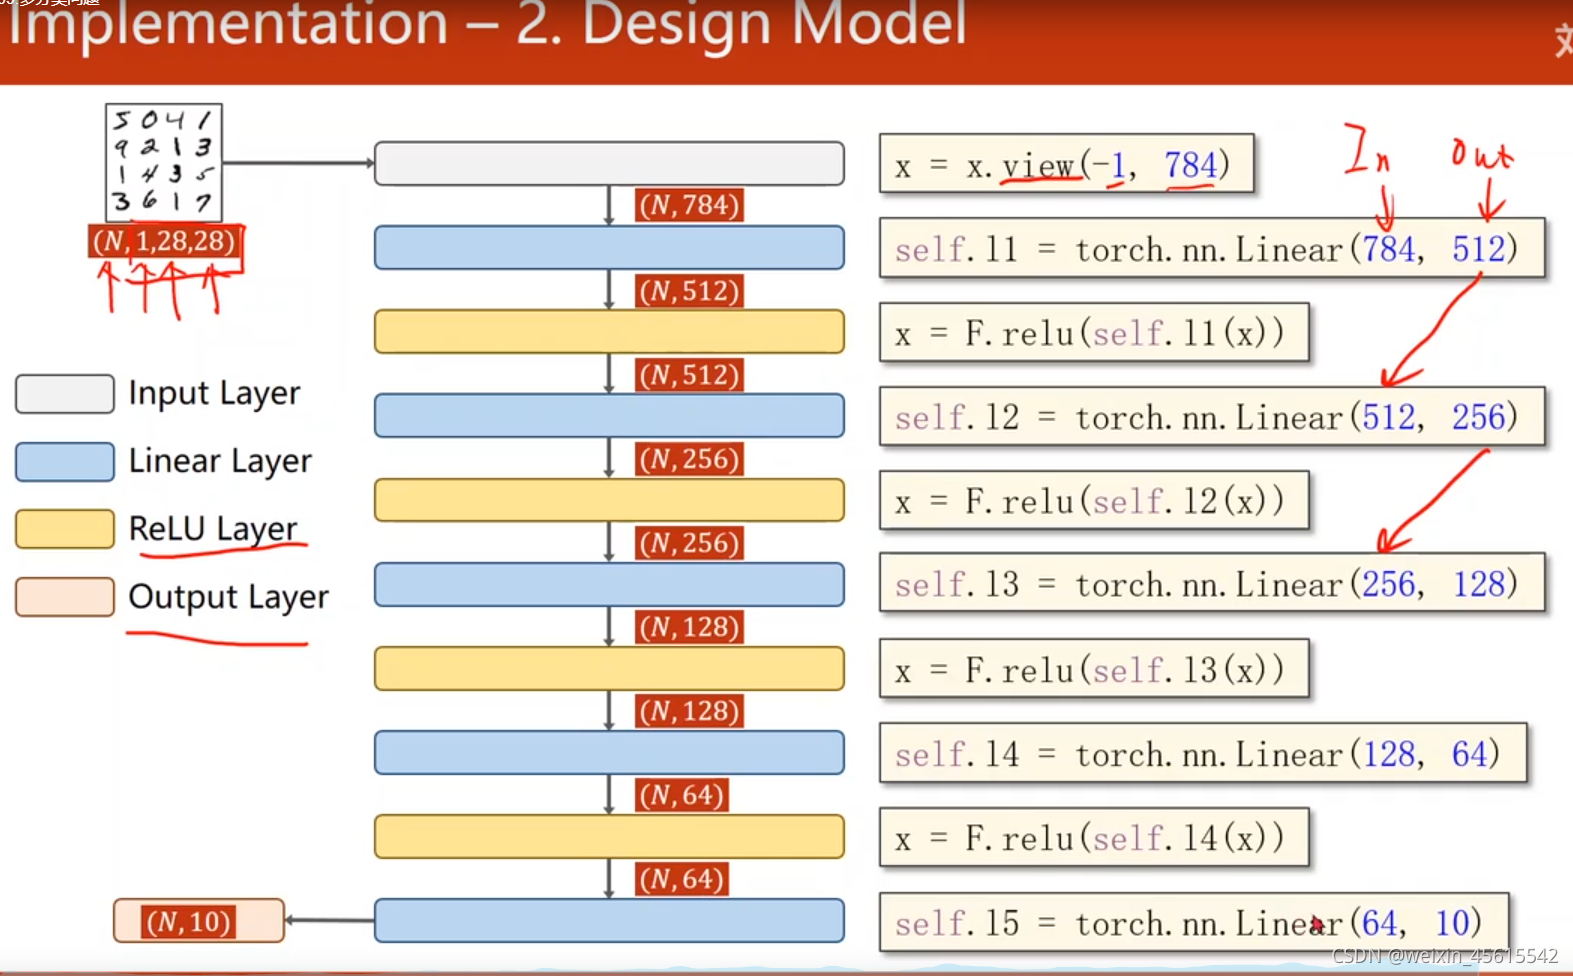Click the blue layer bar beside the self.l5 code
Image resolution: width=1573 pixels, height=976 pixels.
(x=609, y=921)
